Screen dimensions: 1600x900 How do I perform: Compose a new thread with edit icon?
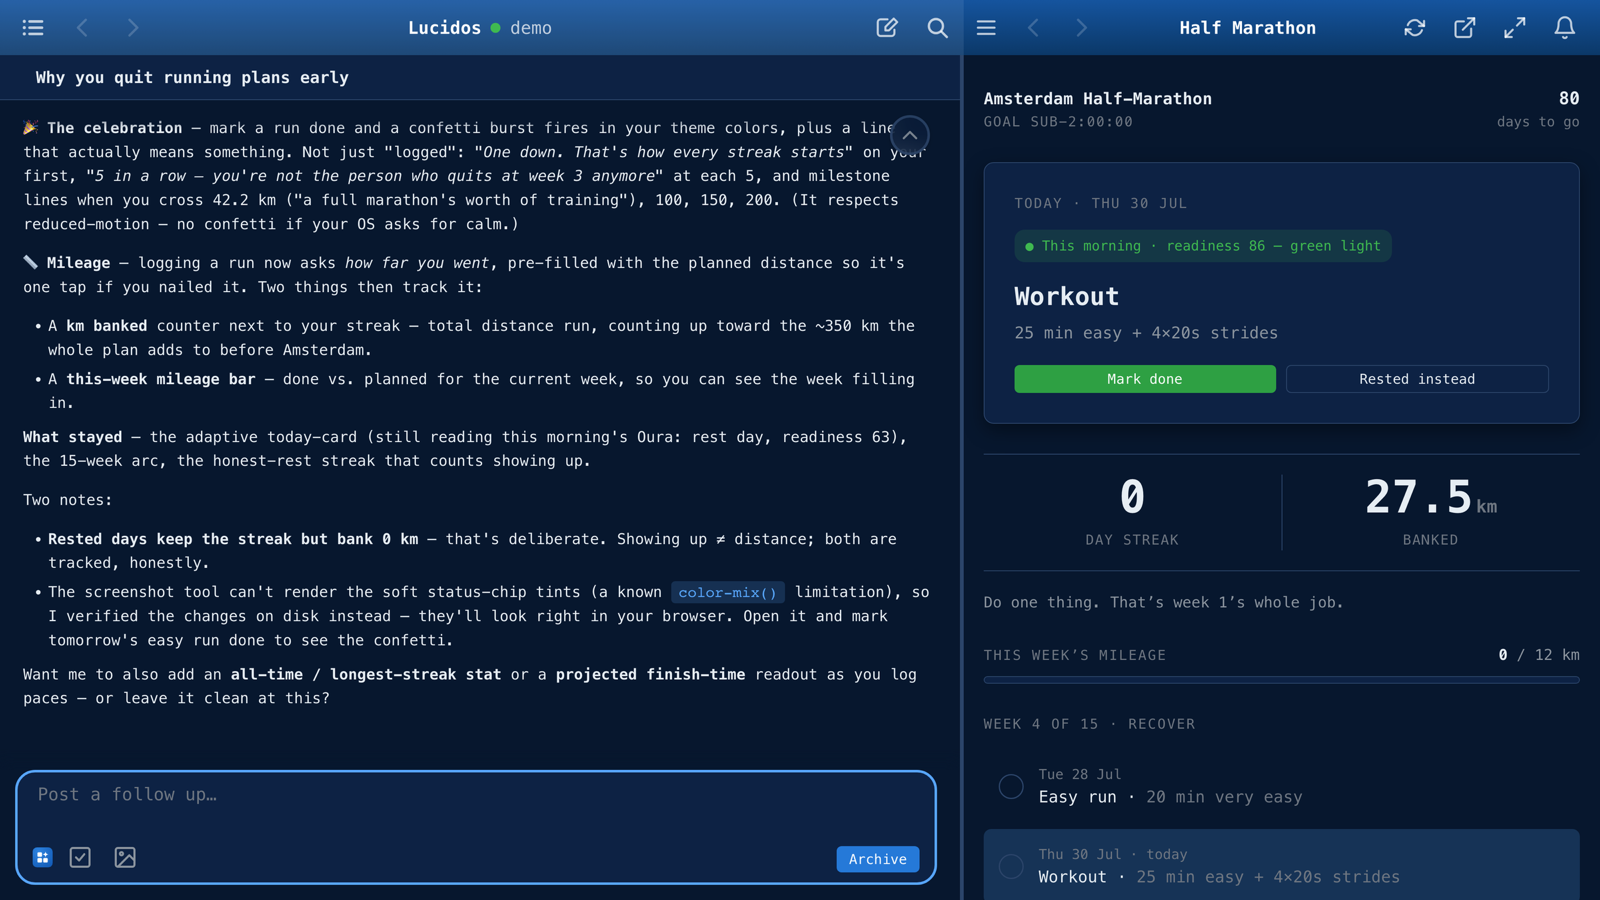tap(887, 28)
